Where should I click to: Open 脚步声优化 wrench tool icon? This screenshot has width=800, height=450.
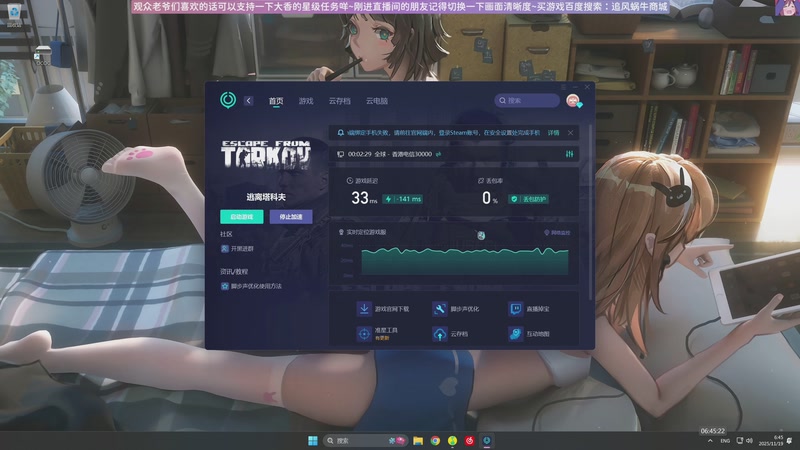tap(440, 309)
